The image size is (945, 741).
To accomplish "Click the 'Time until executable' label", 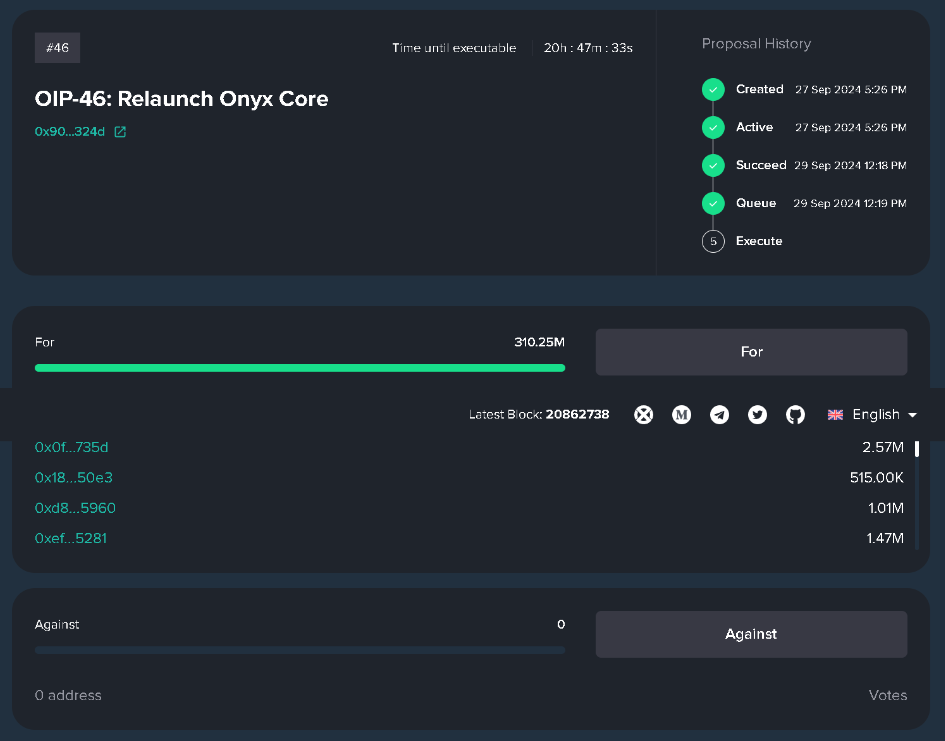I will coord(454,48).
